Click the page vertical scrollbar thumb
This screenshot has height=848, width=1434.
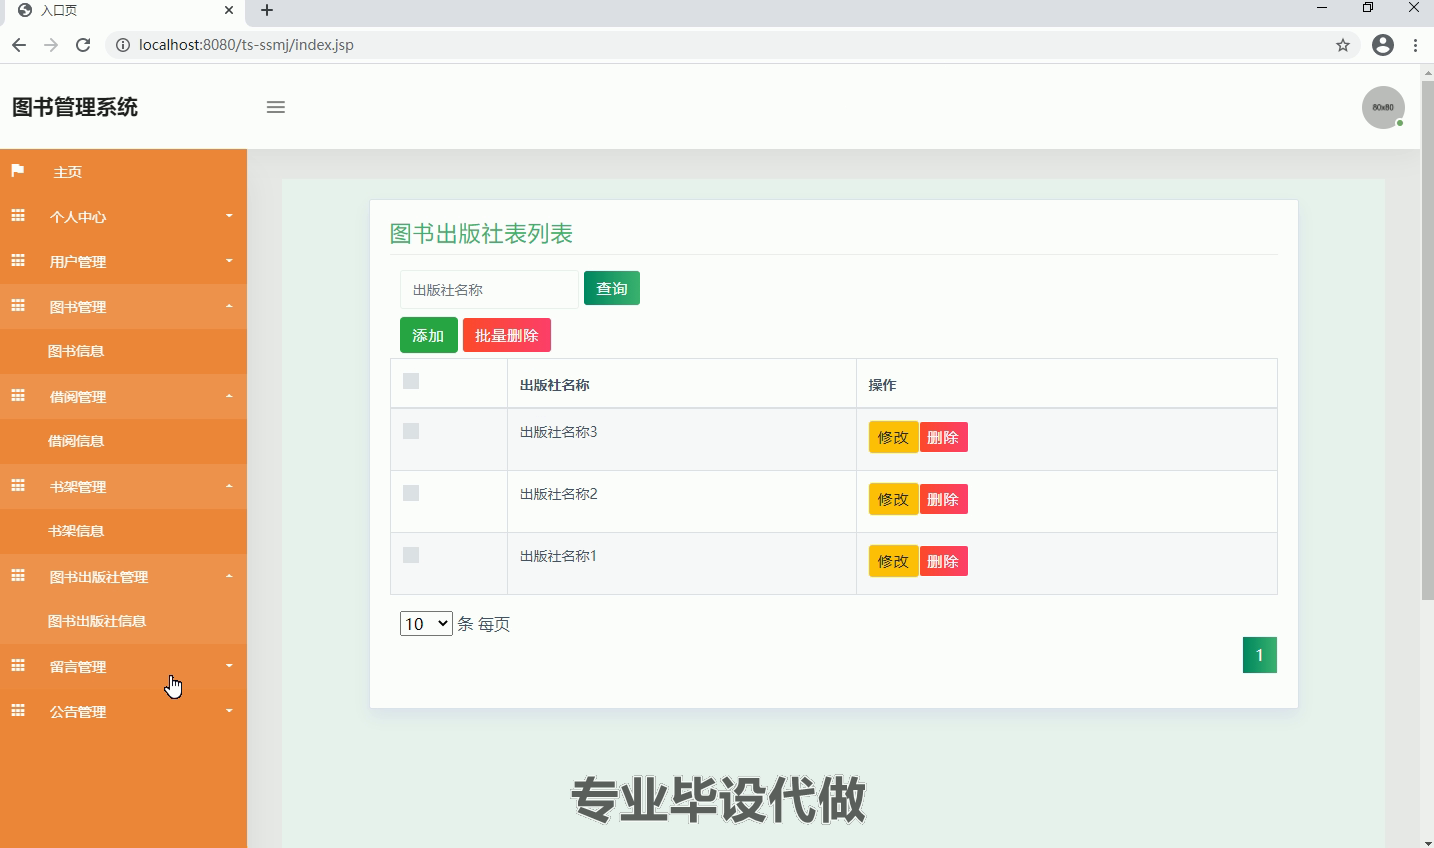[x=1427, y=340]
